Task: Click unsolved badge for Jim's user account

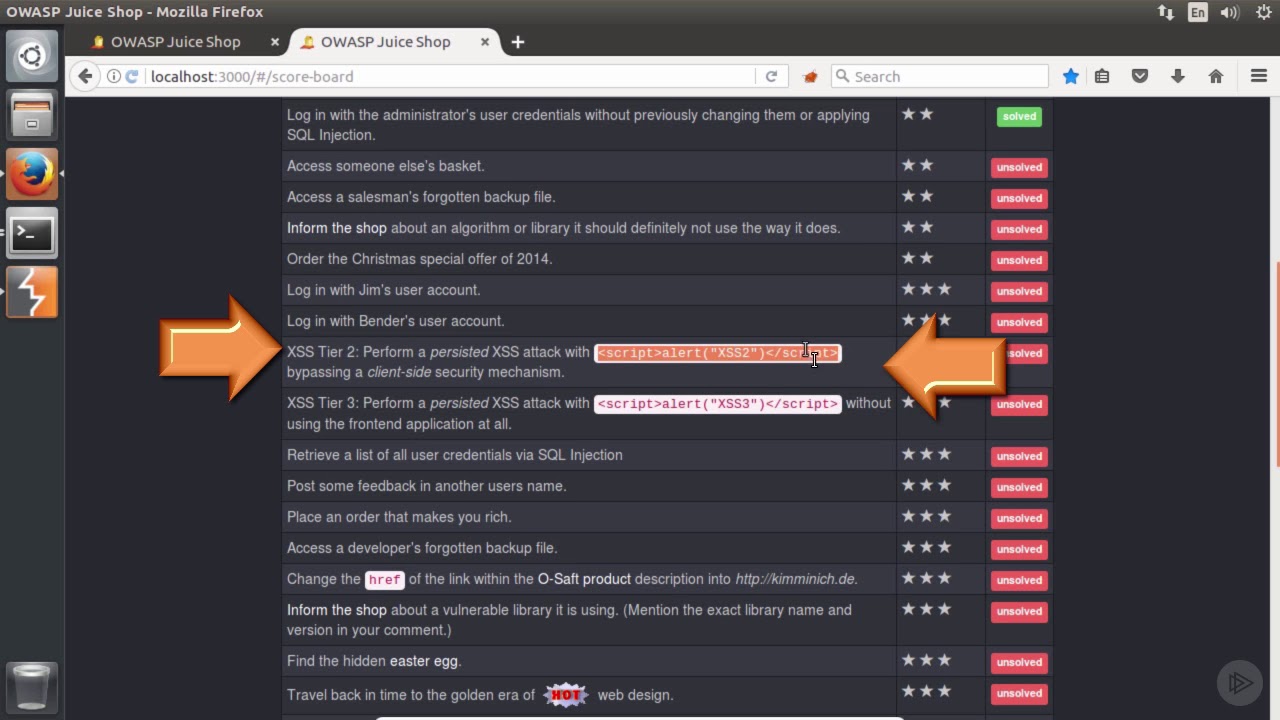Action: (x=1019, y=291)
